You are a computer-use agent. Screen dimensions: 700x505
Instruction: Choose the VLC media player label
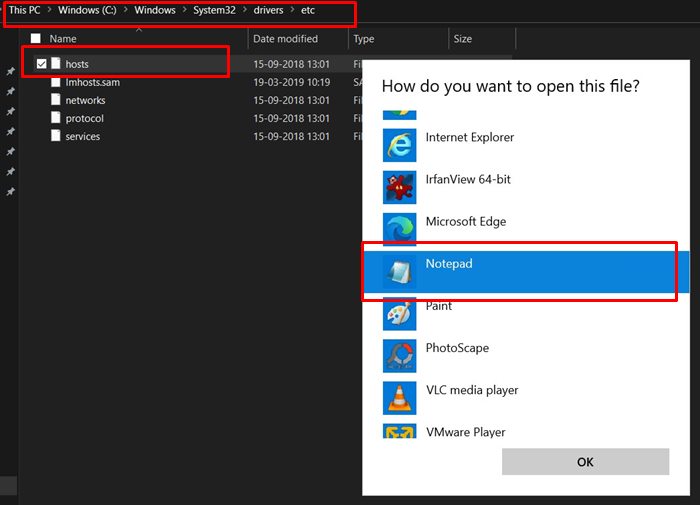(472, 390)
